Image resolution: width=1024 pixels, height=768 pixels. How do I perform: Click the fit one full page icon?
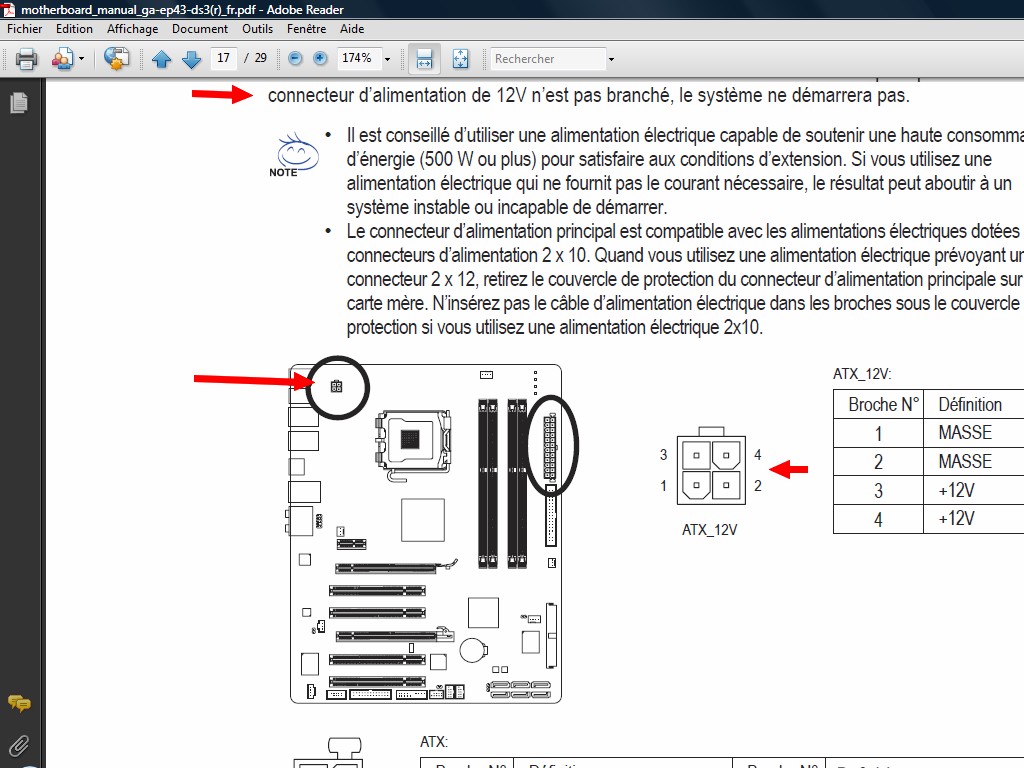point(460,59)
